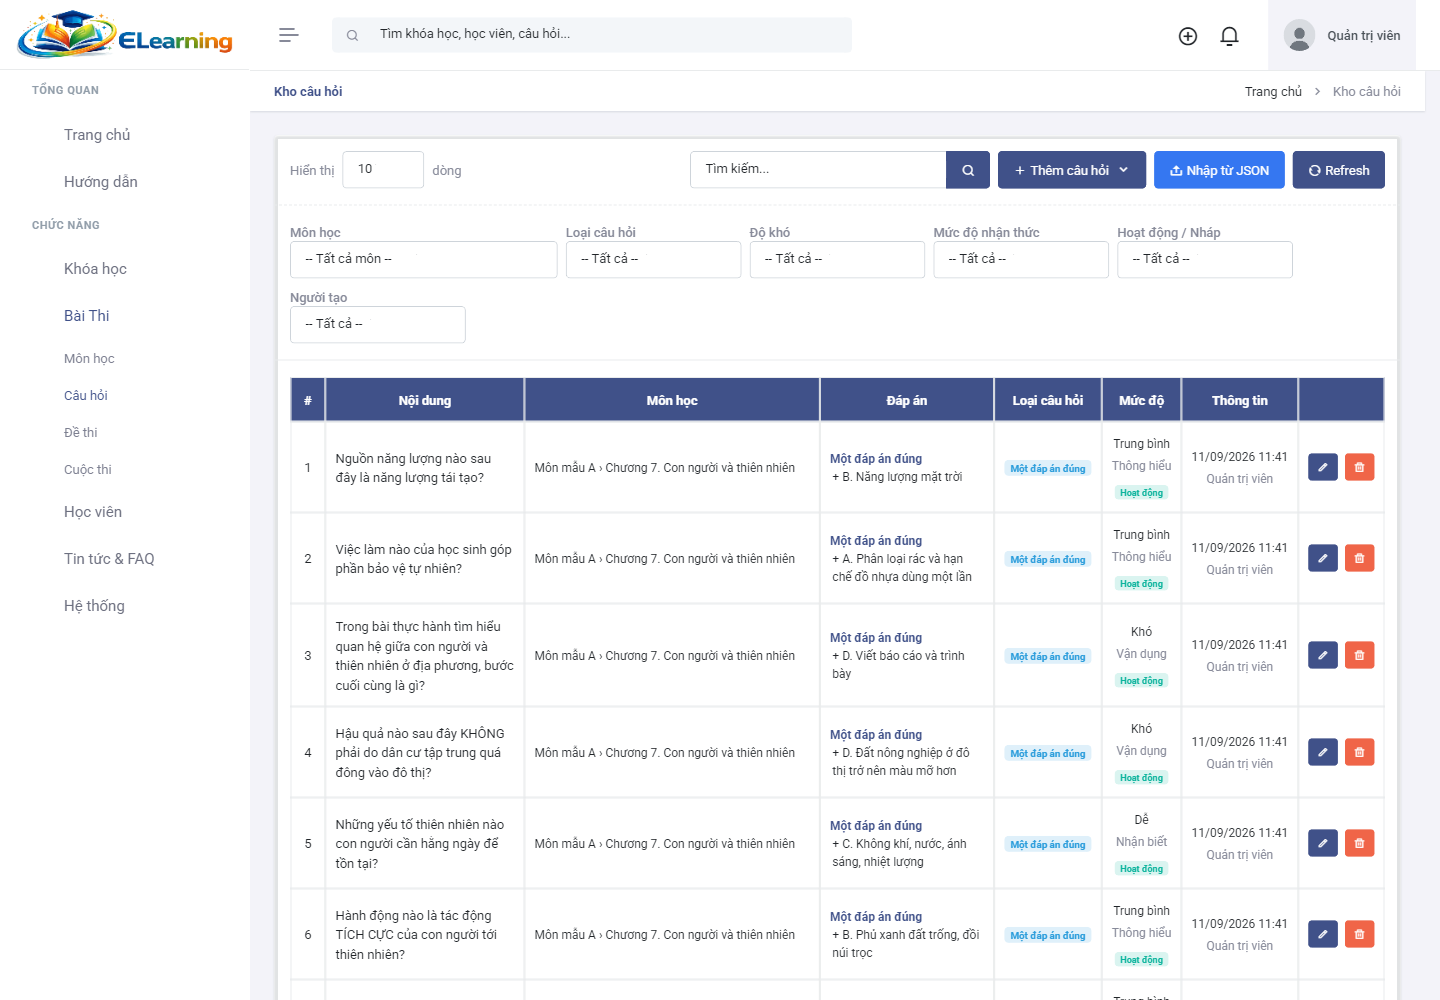This screenshot has height=1000, width=1440.
Task: Click the Nhập từ JSON button
Action: click(1220, 170)
